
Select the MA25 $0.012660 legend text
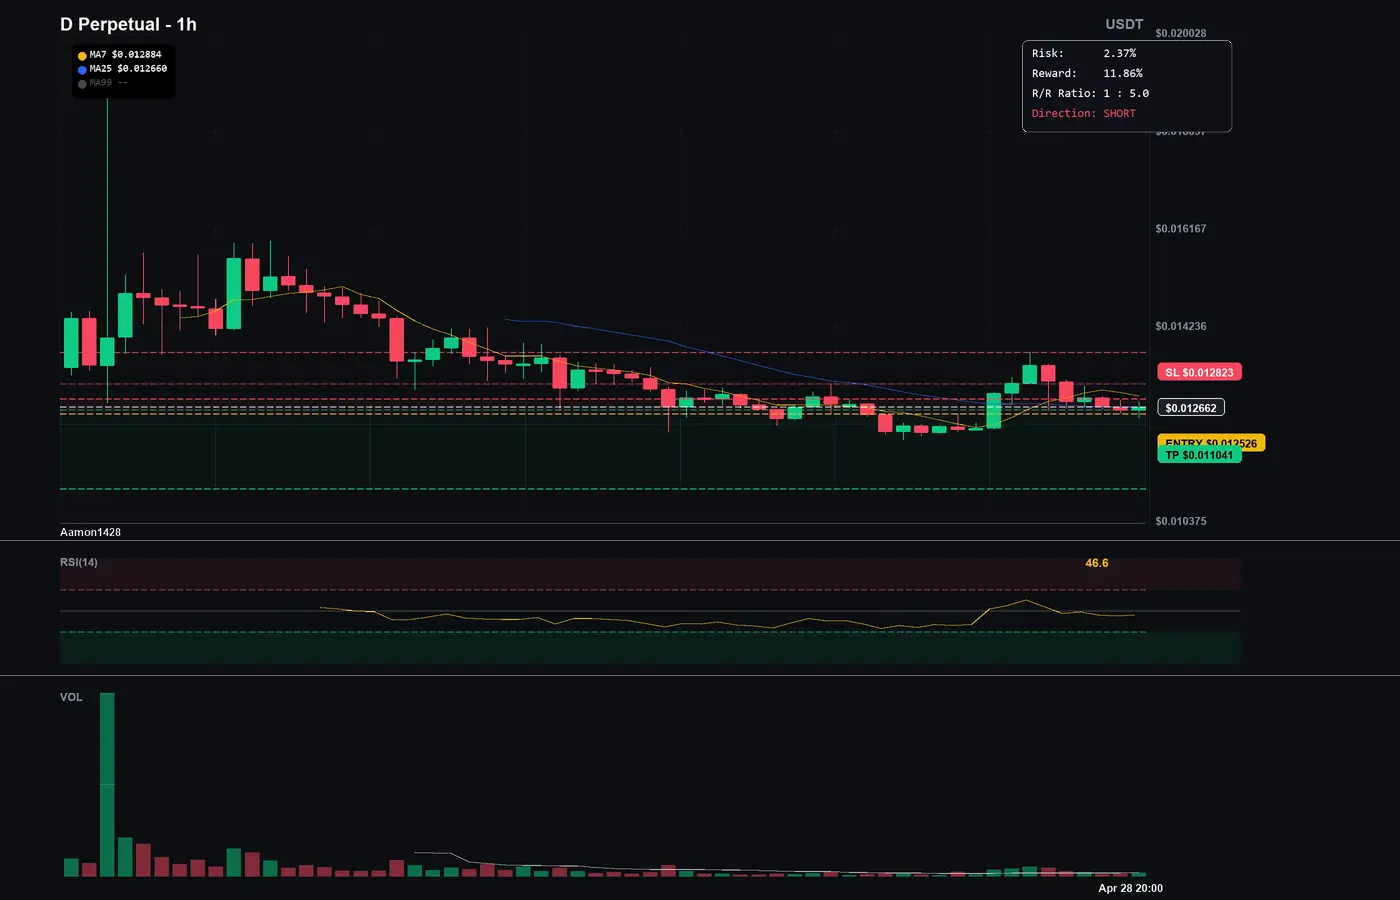tap(128, 69)
